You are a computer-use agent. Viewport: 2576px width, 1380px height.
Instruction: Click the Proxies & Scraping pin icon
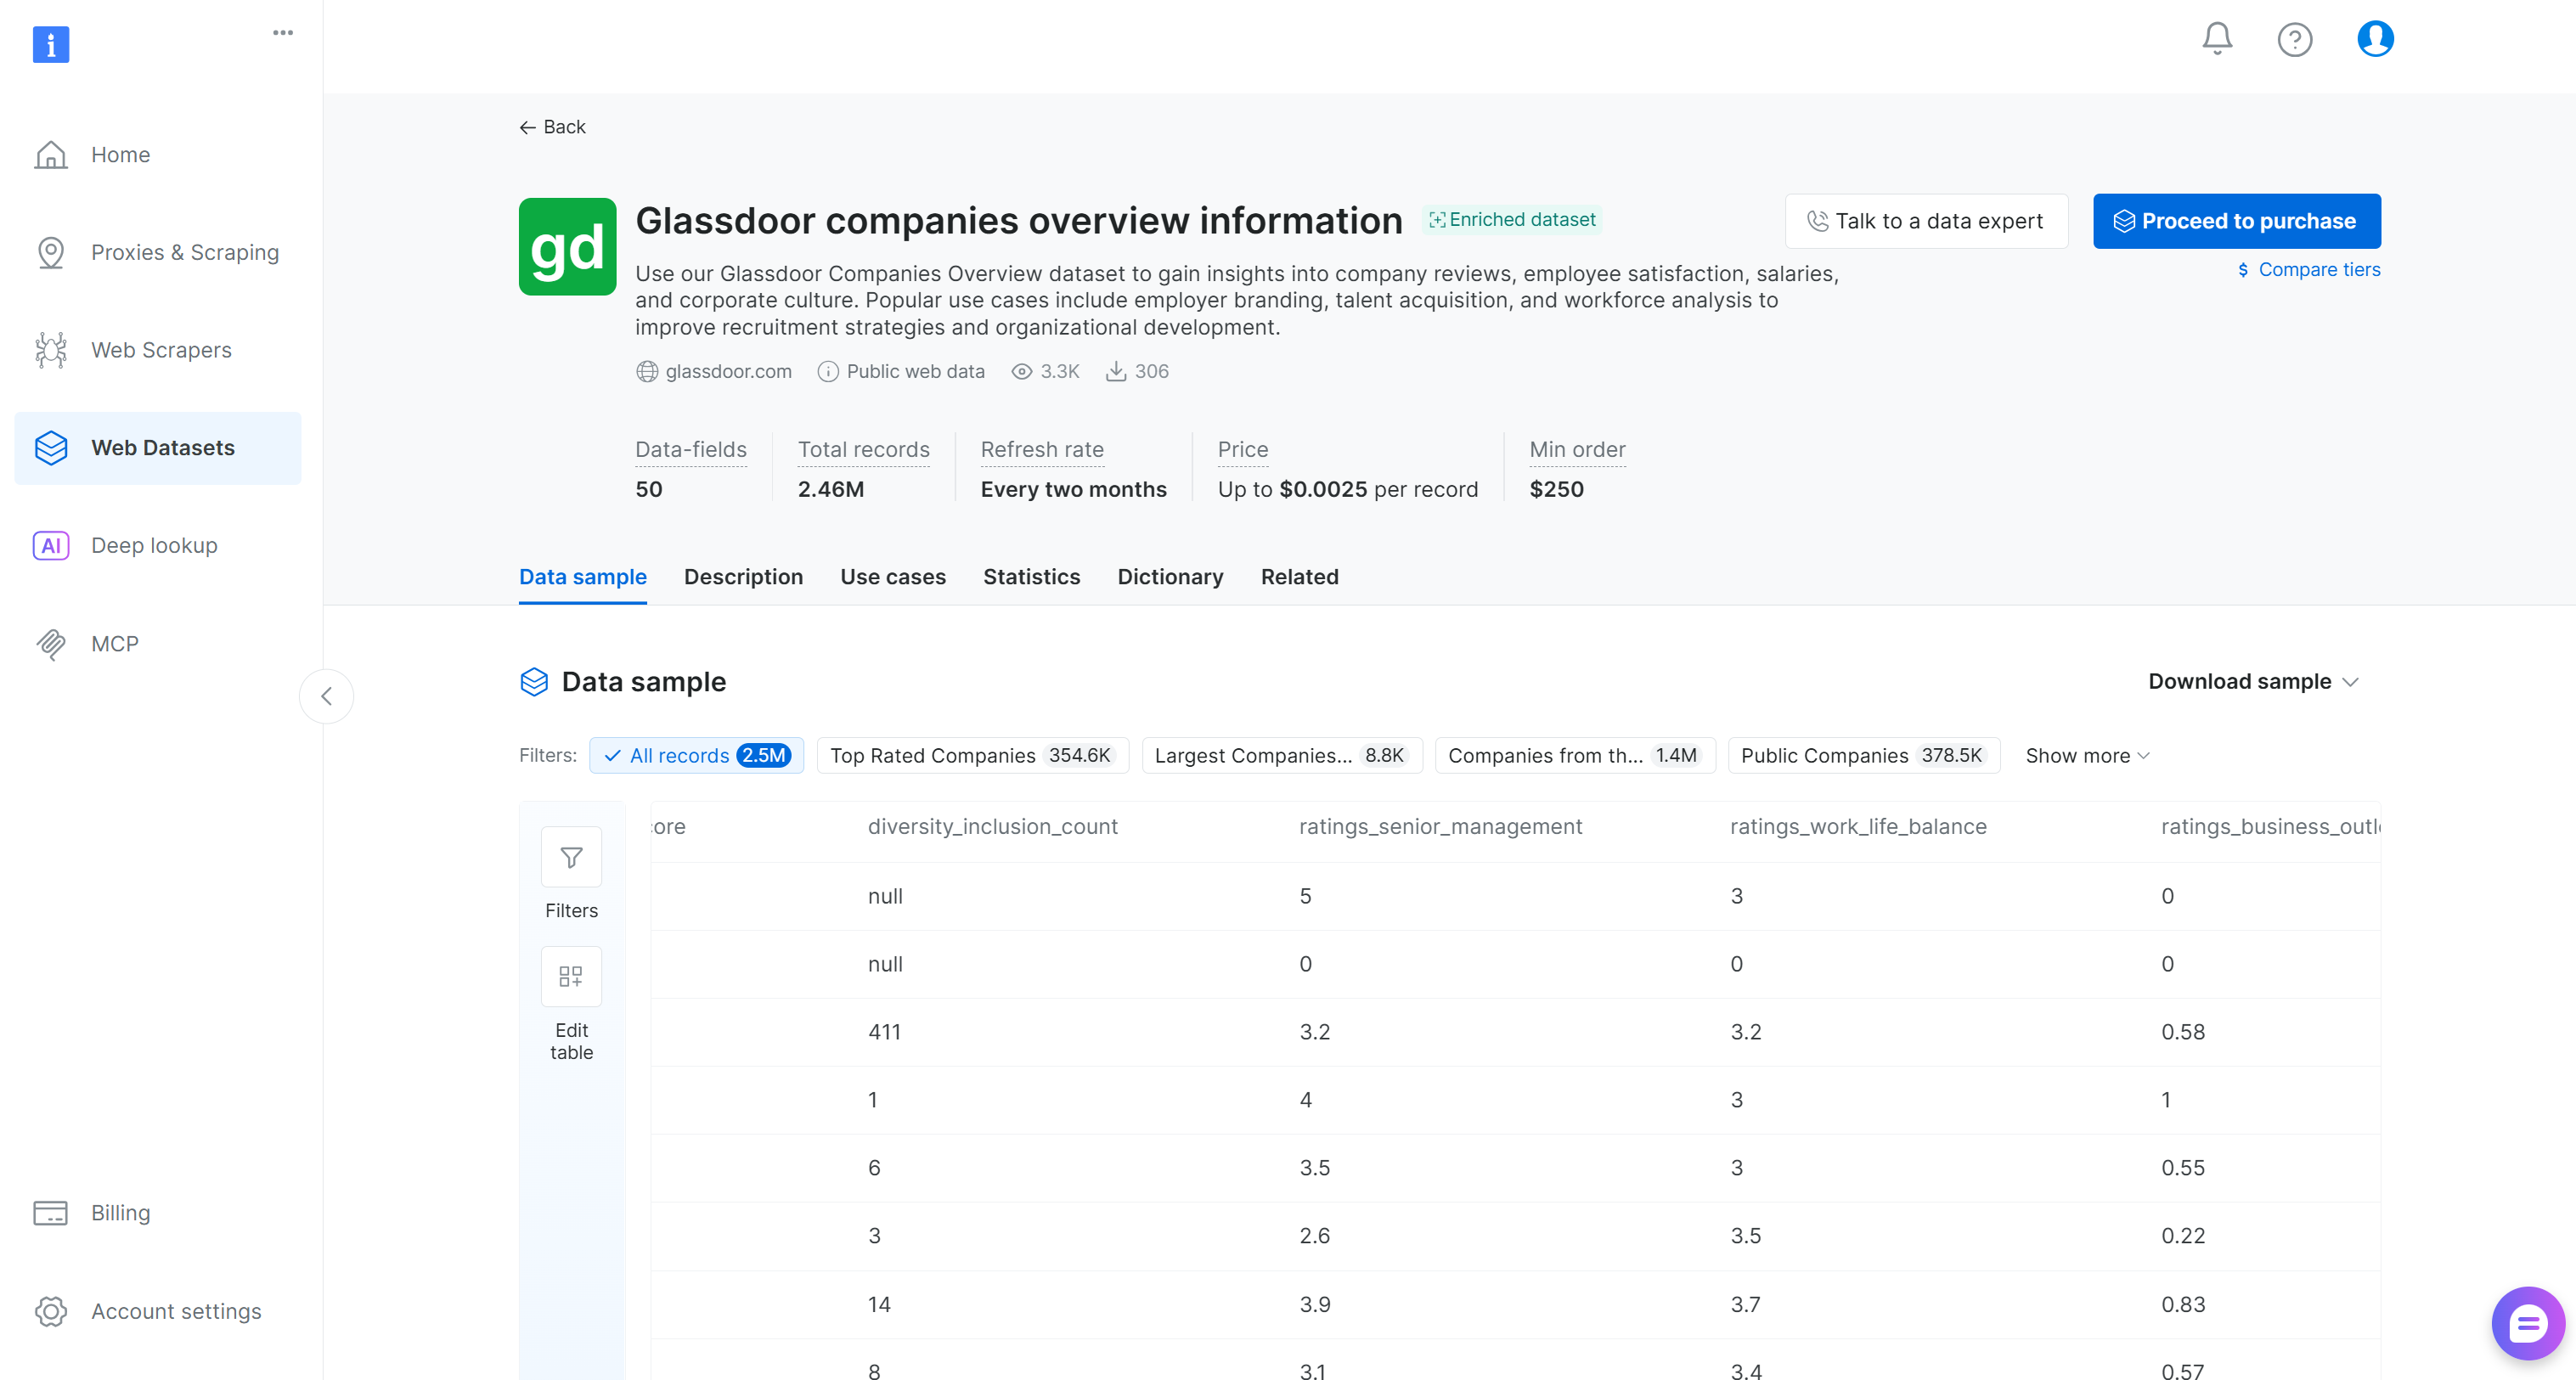(x=51, y=253)
